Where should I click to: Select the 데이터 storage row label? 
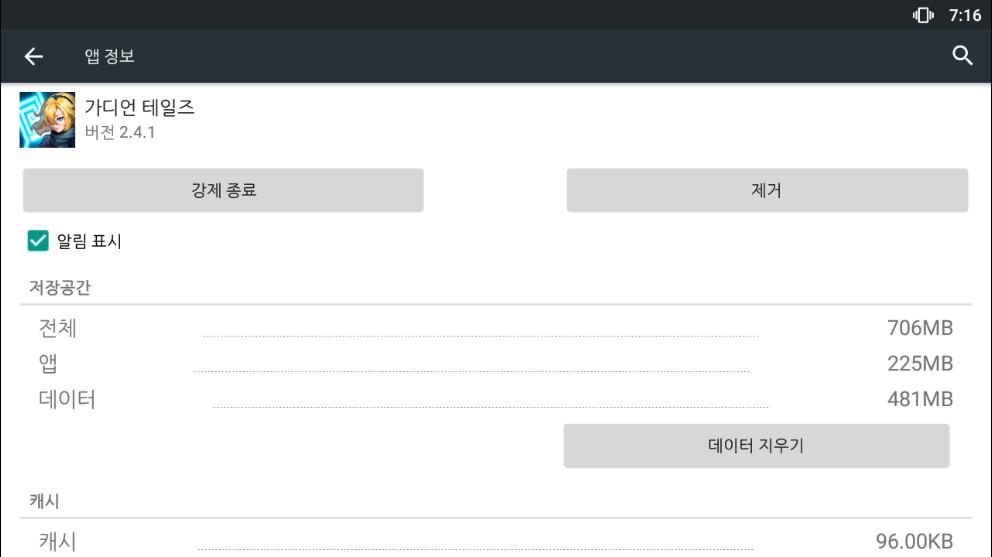pos(67,400)
